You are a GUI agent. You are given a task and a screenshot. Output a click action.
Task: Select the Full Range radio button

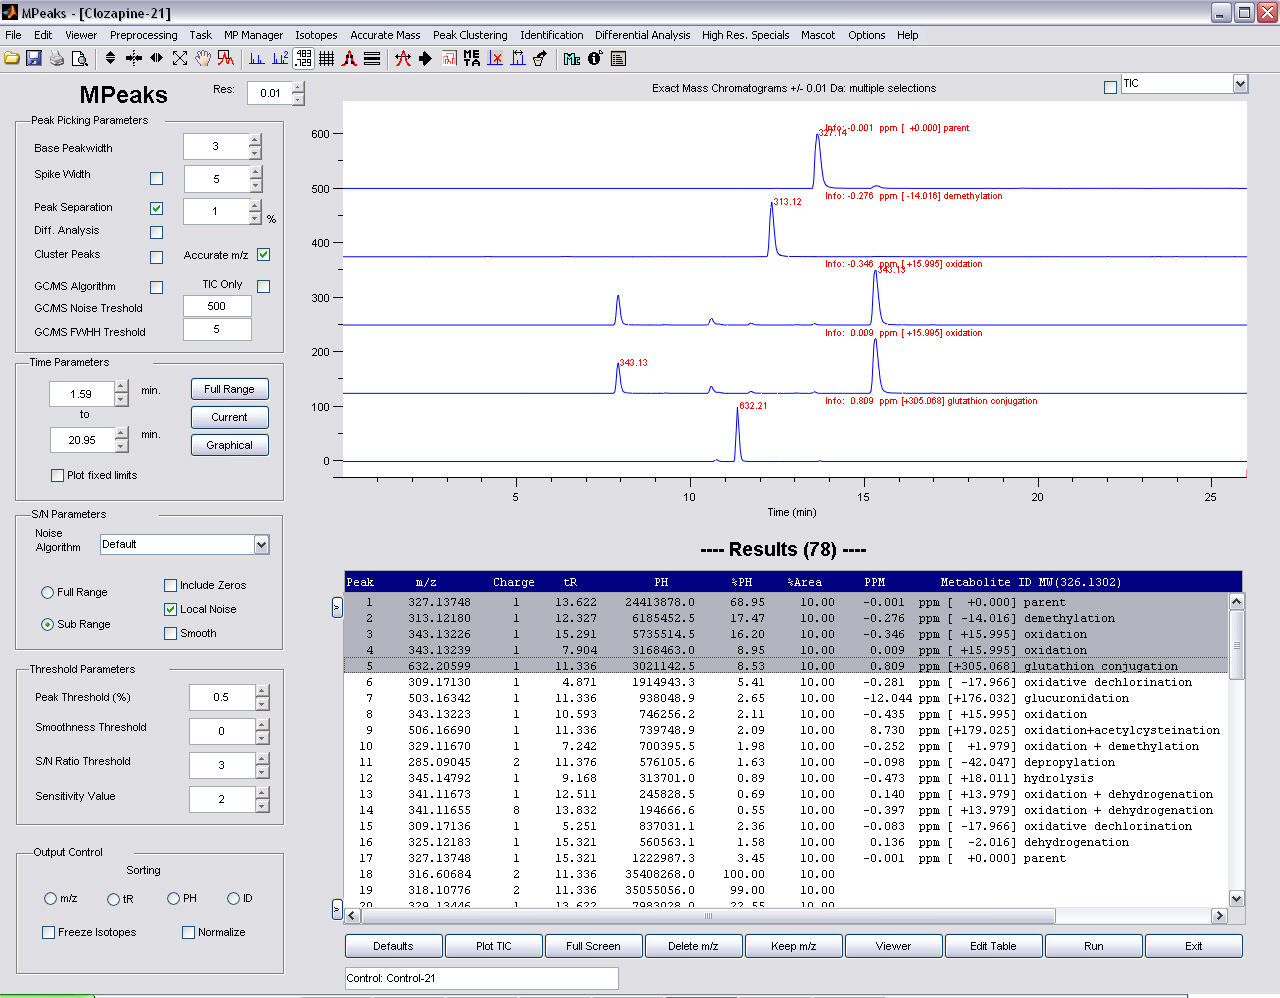point(47,592)
